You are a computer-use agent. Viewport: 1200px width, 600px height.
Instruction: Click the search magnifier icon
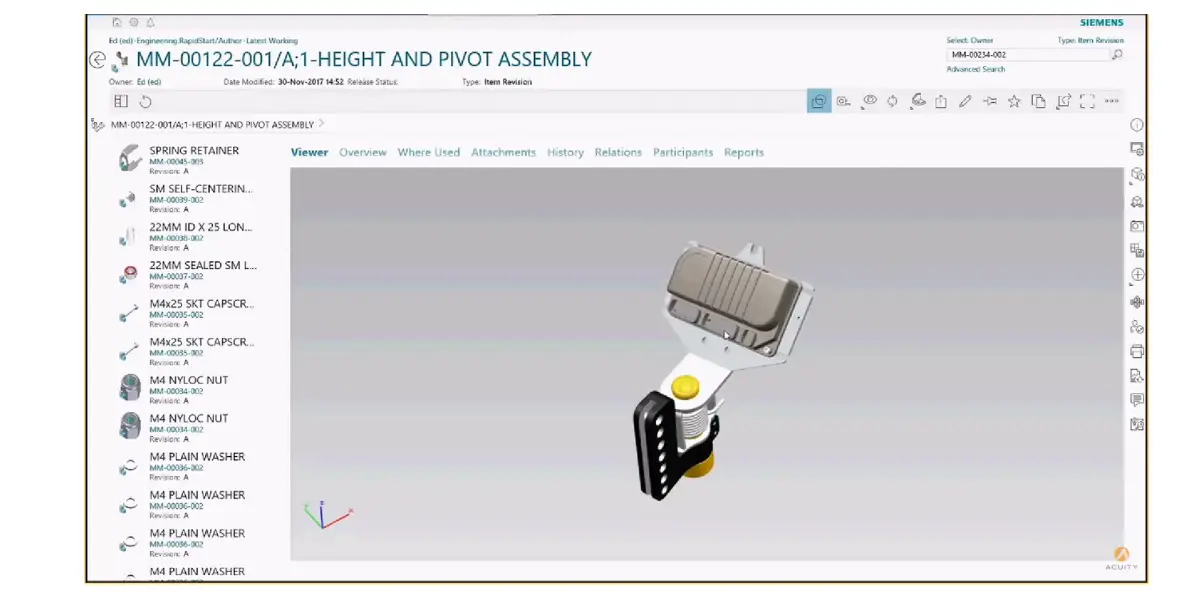1117,55
